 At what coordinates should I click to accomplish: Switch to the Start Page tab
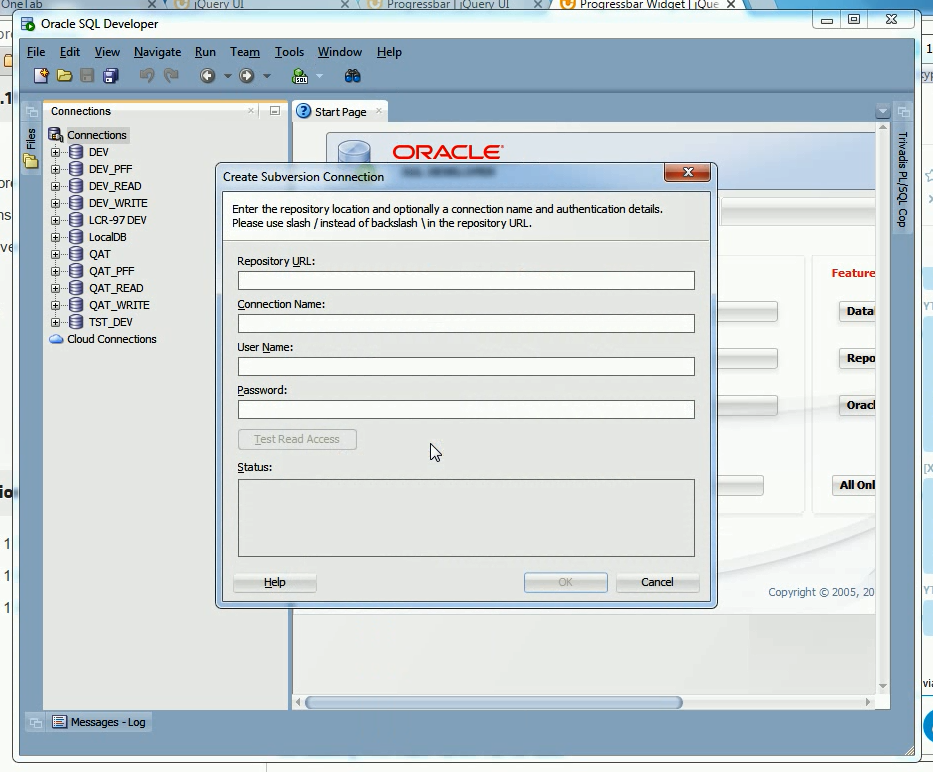pos(340,112)
